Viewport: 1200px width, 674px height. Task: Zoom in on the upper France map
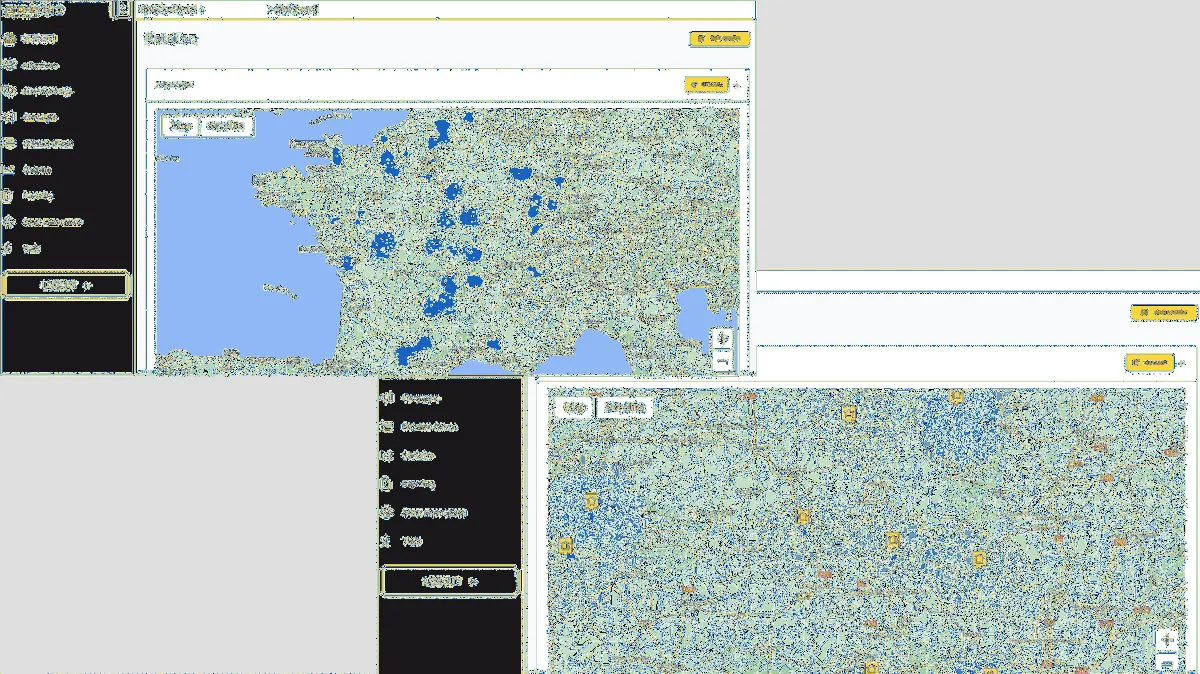pos(723,338)
